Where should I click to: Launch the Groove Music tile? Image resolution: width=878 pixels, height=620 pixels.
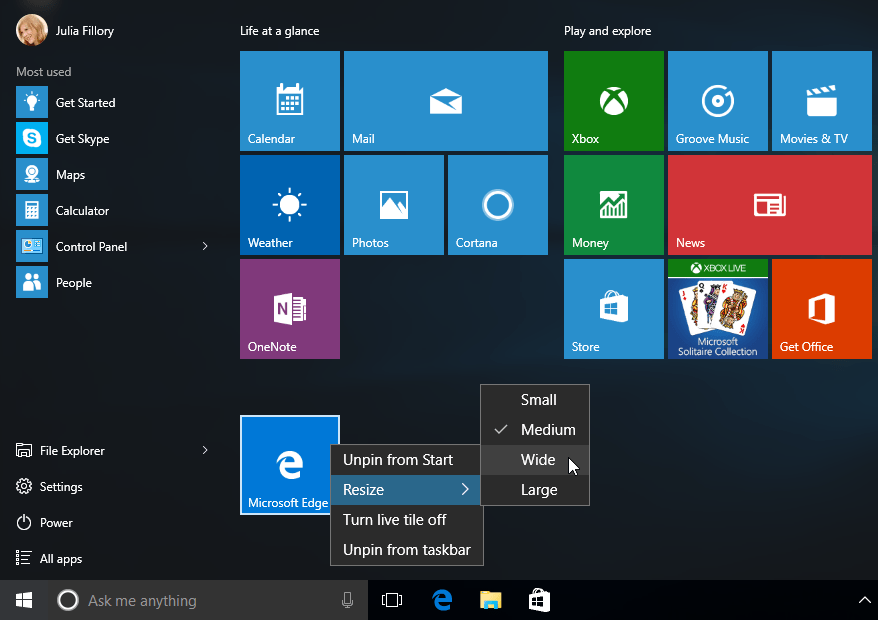point(717,101)
